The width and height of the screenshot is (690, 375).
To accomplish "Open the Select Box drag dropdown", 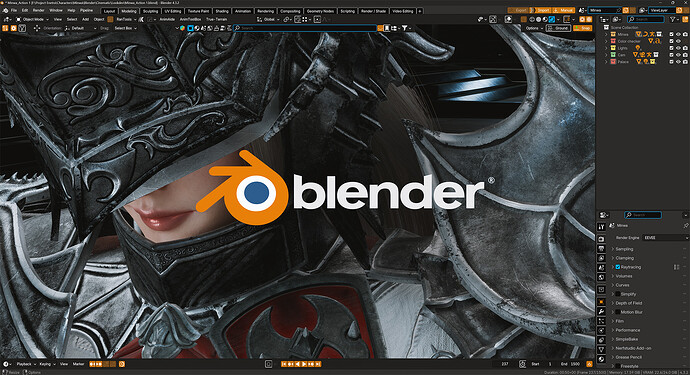I will (x=125, y=28).
